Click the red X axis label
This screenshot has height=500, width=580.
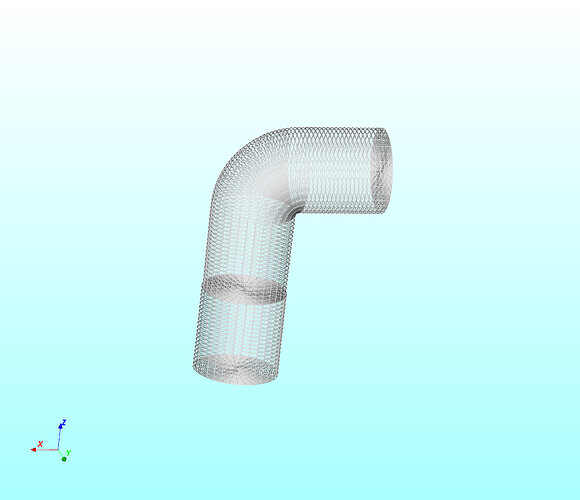click(x=41, y=444)
